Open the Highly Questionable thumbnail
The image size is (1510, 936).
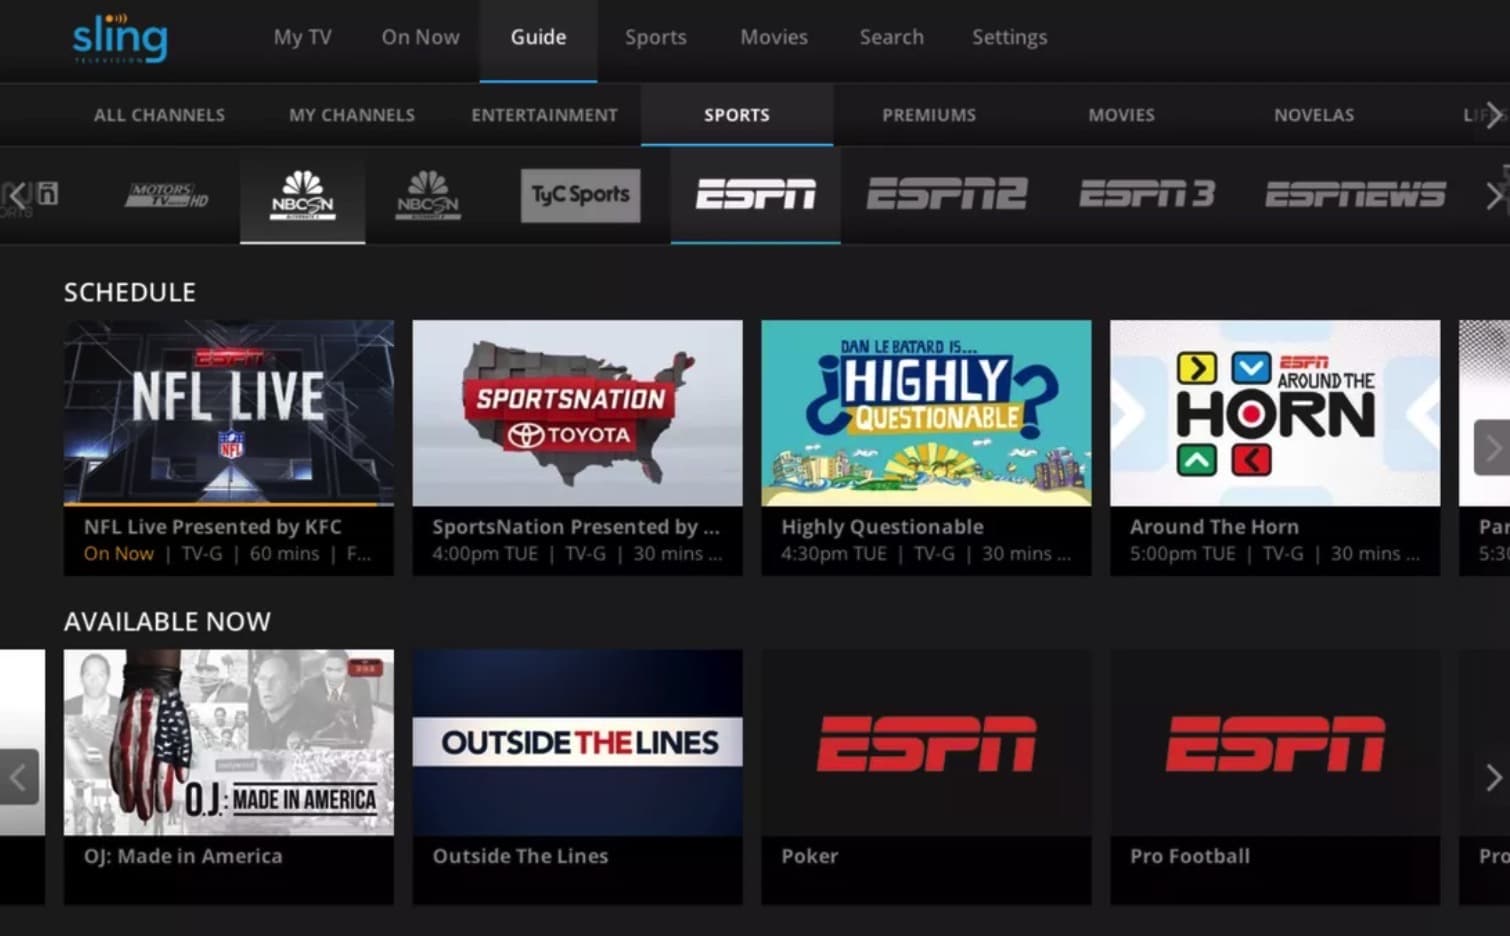(x=927, y=413)
